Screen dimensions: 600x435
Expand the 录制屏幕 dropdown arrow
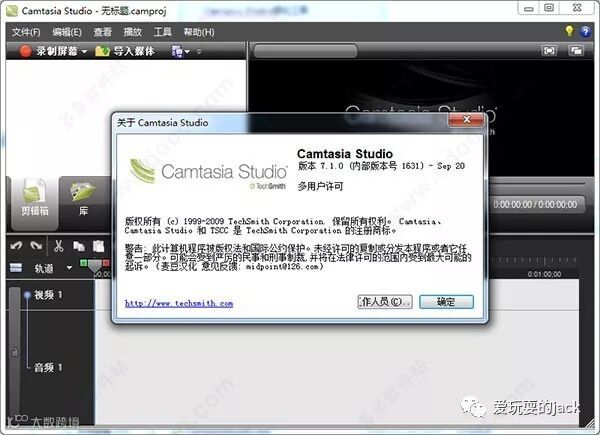click(x=84, y=51)
